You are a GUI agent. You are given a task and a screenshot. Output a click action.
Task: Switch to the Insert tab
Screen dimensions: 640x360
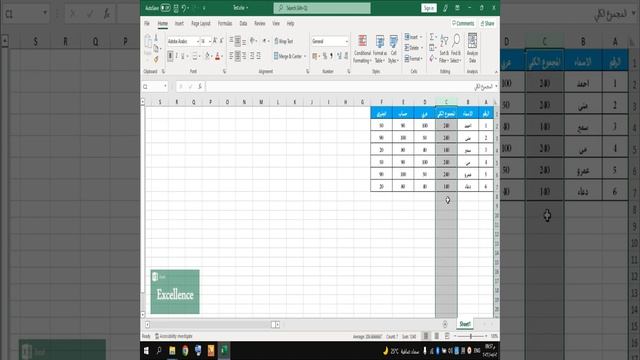(179, 24)
